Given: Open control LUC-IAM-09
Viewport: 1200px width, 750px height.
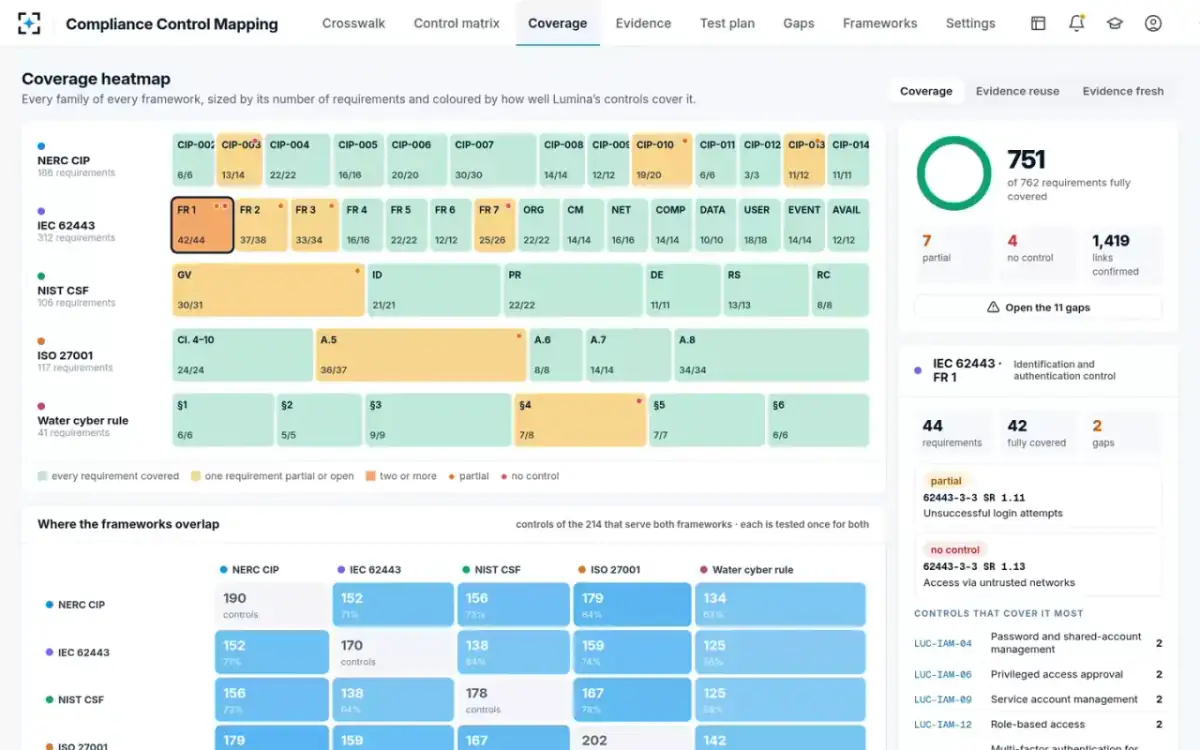Looking at the screenshot, I should click(x=1038, y=700).
